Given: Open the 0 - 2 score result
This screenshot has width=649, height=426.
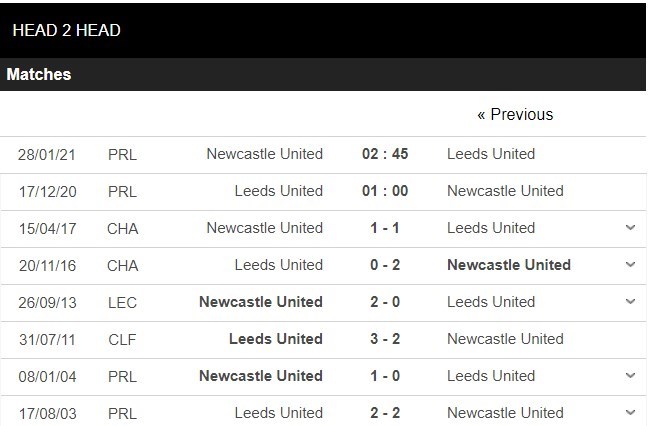Looking at the screenshot, I should (x=385, y=265).
